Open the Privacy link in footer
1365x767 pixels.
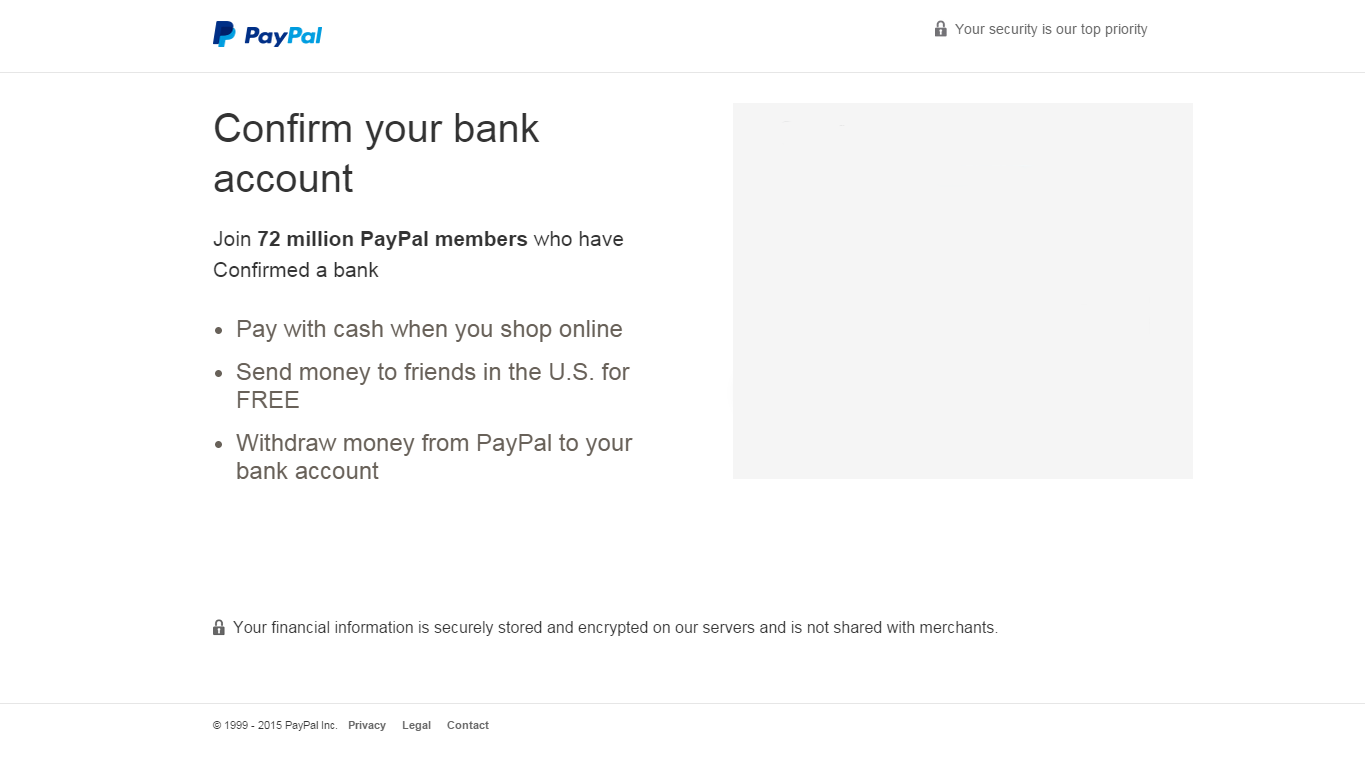coord(367,725)
